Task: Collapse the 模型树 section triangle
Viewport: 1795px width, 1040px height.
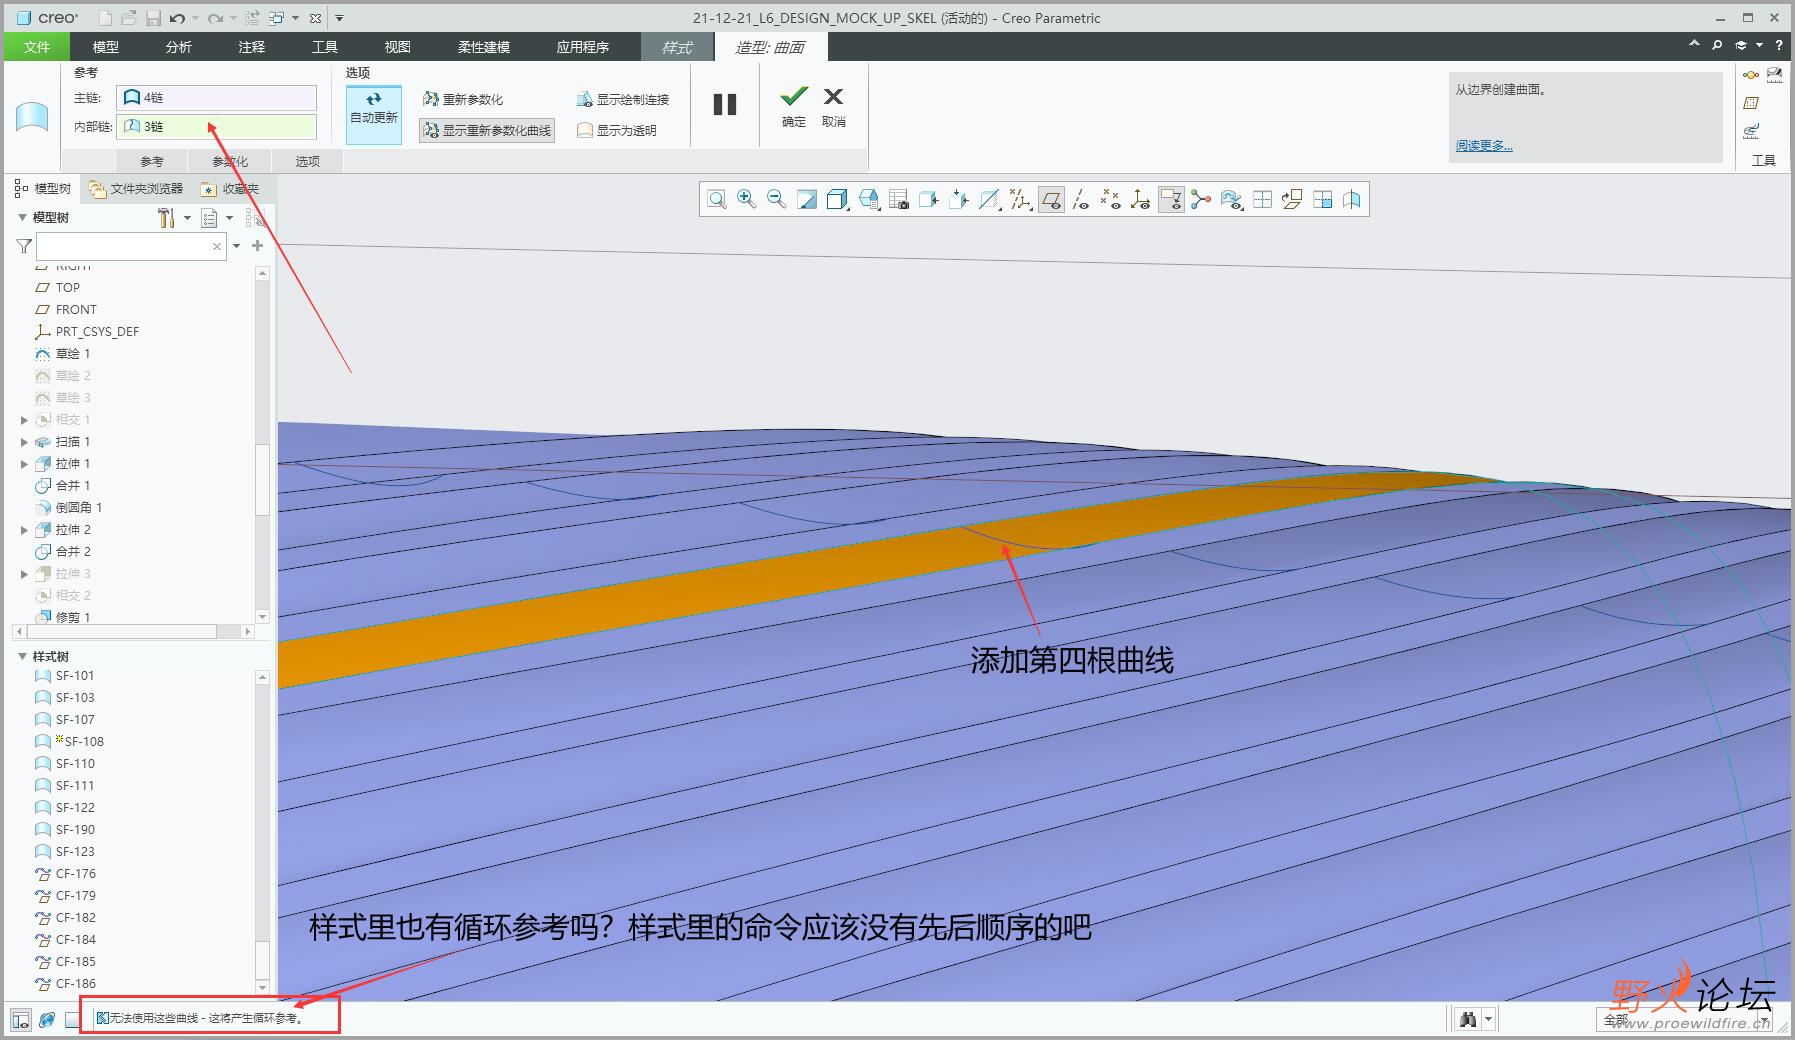Action: tap(22, 217)
